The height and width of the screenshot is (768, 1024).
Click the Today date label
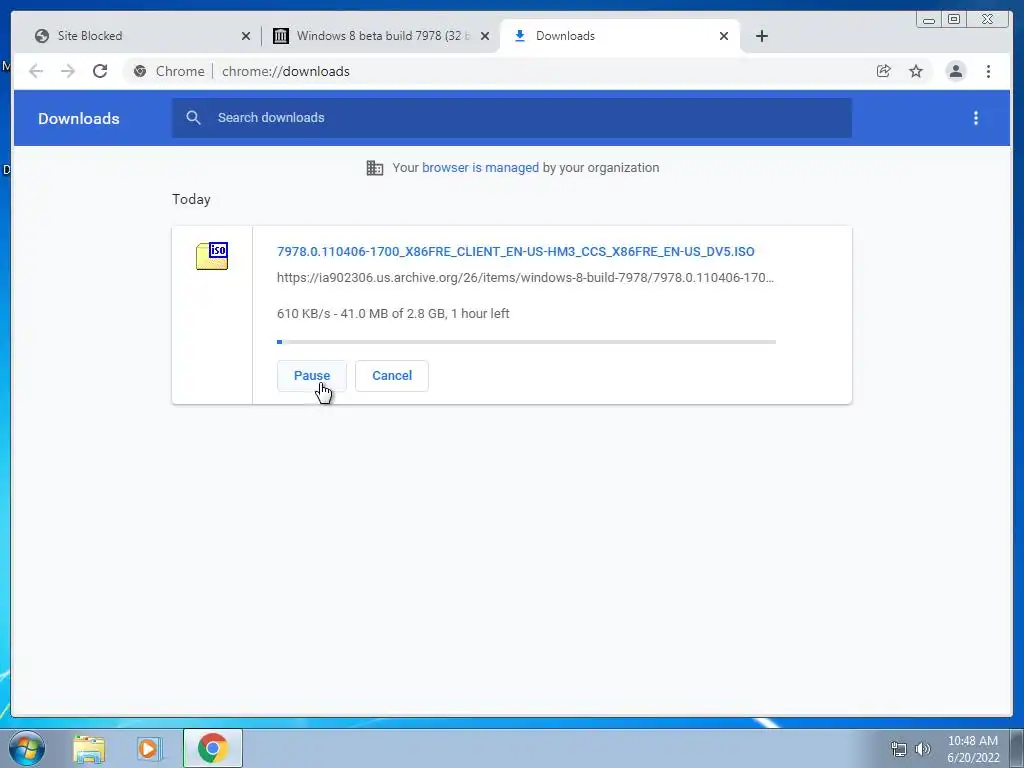(x=191, y=199)
